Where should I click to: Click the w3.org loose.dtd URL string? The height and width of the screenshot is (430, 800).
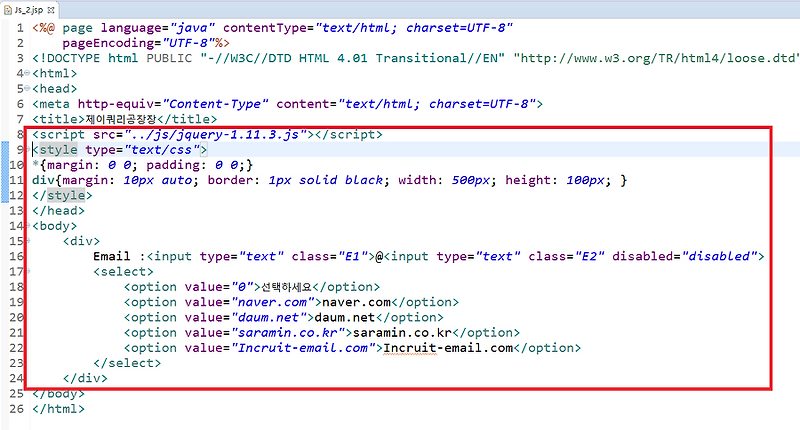[x=656, y=58]
